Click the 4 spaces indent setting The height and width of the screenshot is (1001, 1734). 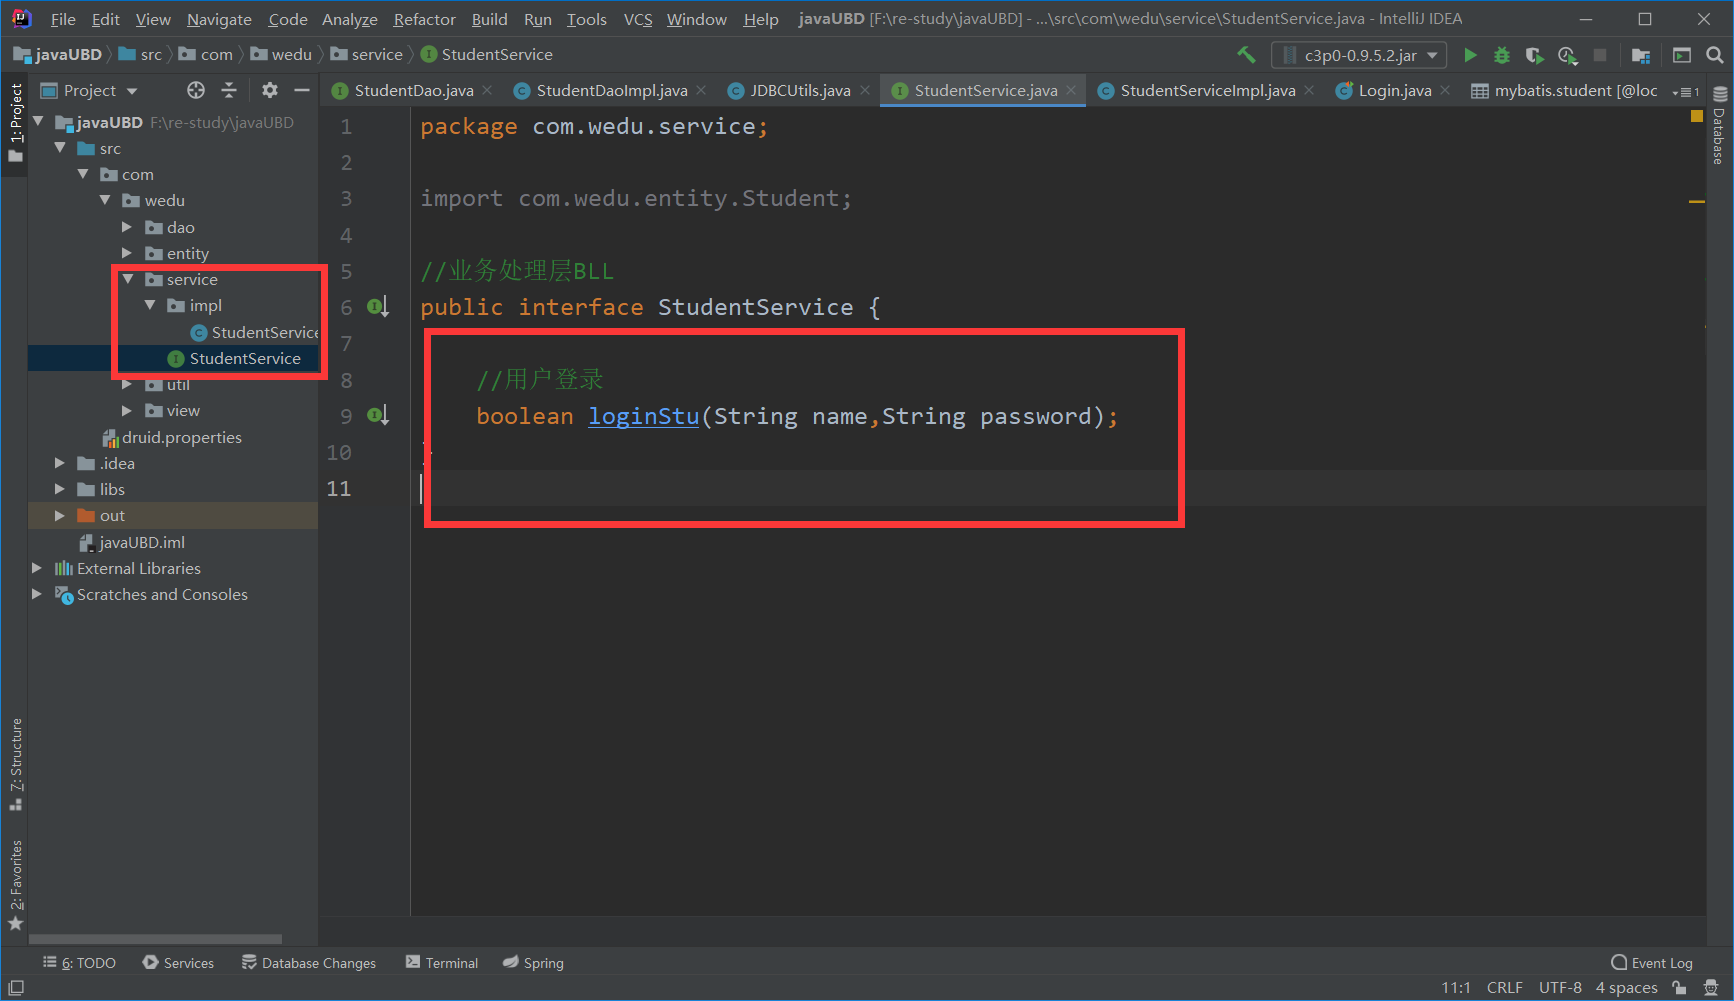[x=1626, y=988]
